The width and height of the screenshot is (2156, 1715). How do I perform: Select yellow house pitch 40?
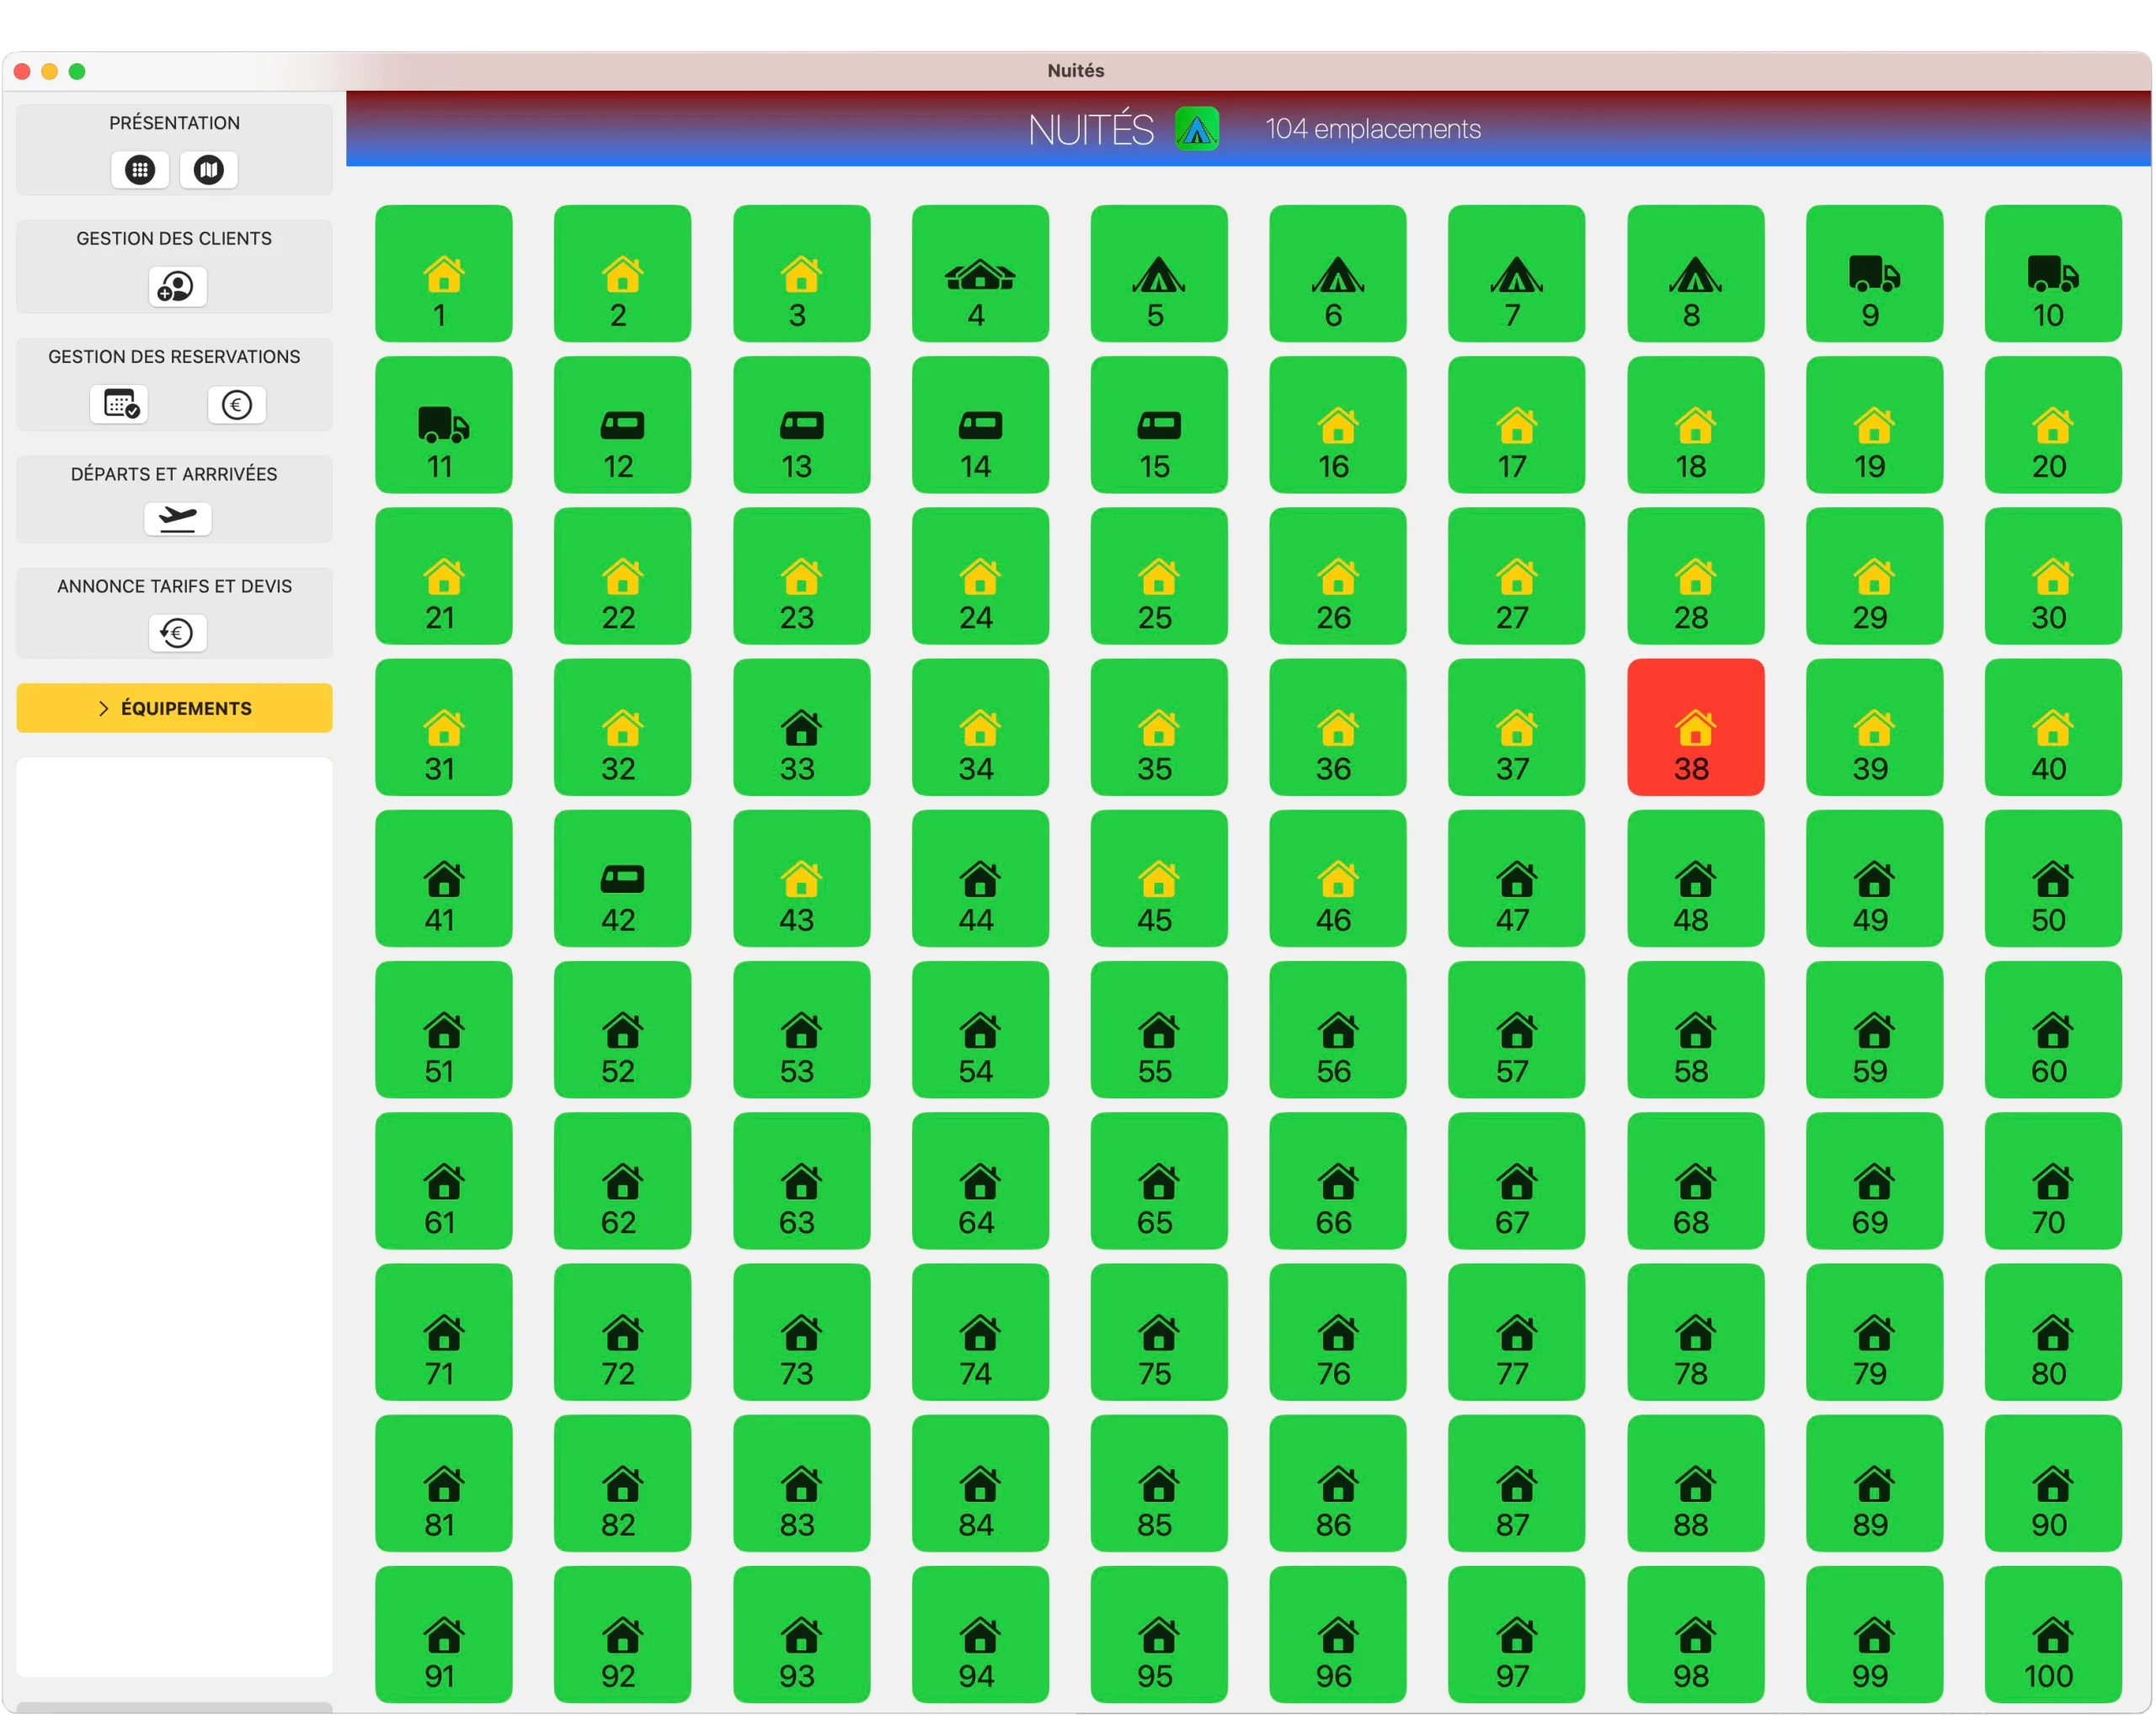click(2053, 728)
